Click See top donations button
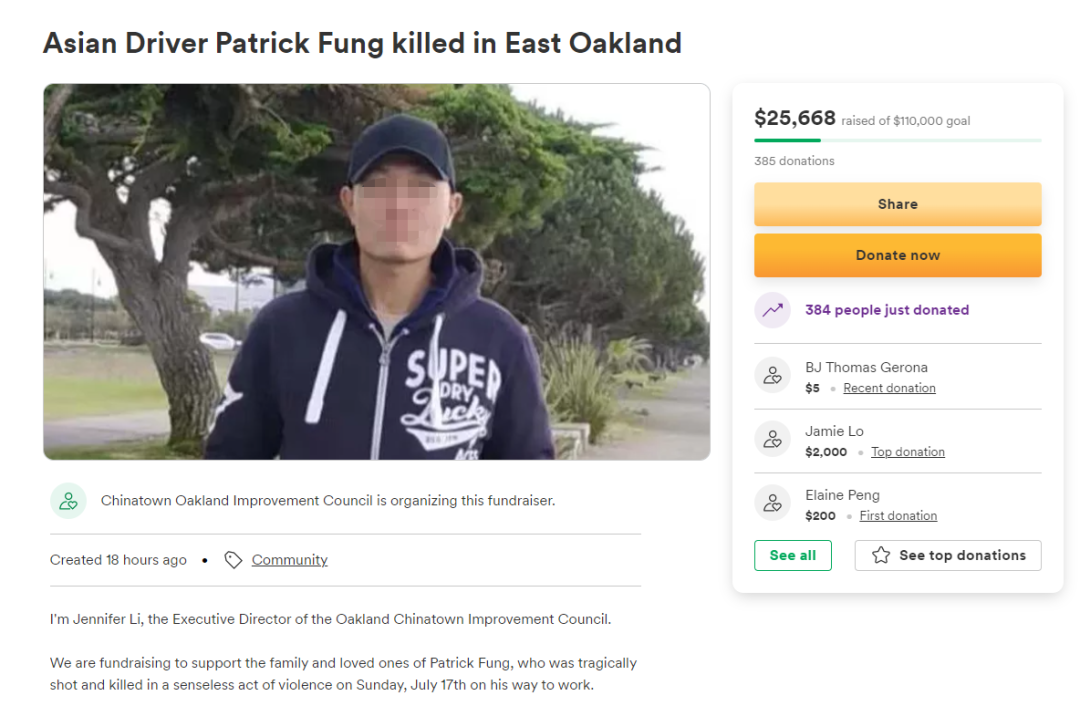This screenshot has height=706, width=1080. (948, 555)
